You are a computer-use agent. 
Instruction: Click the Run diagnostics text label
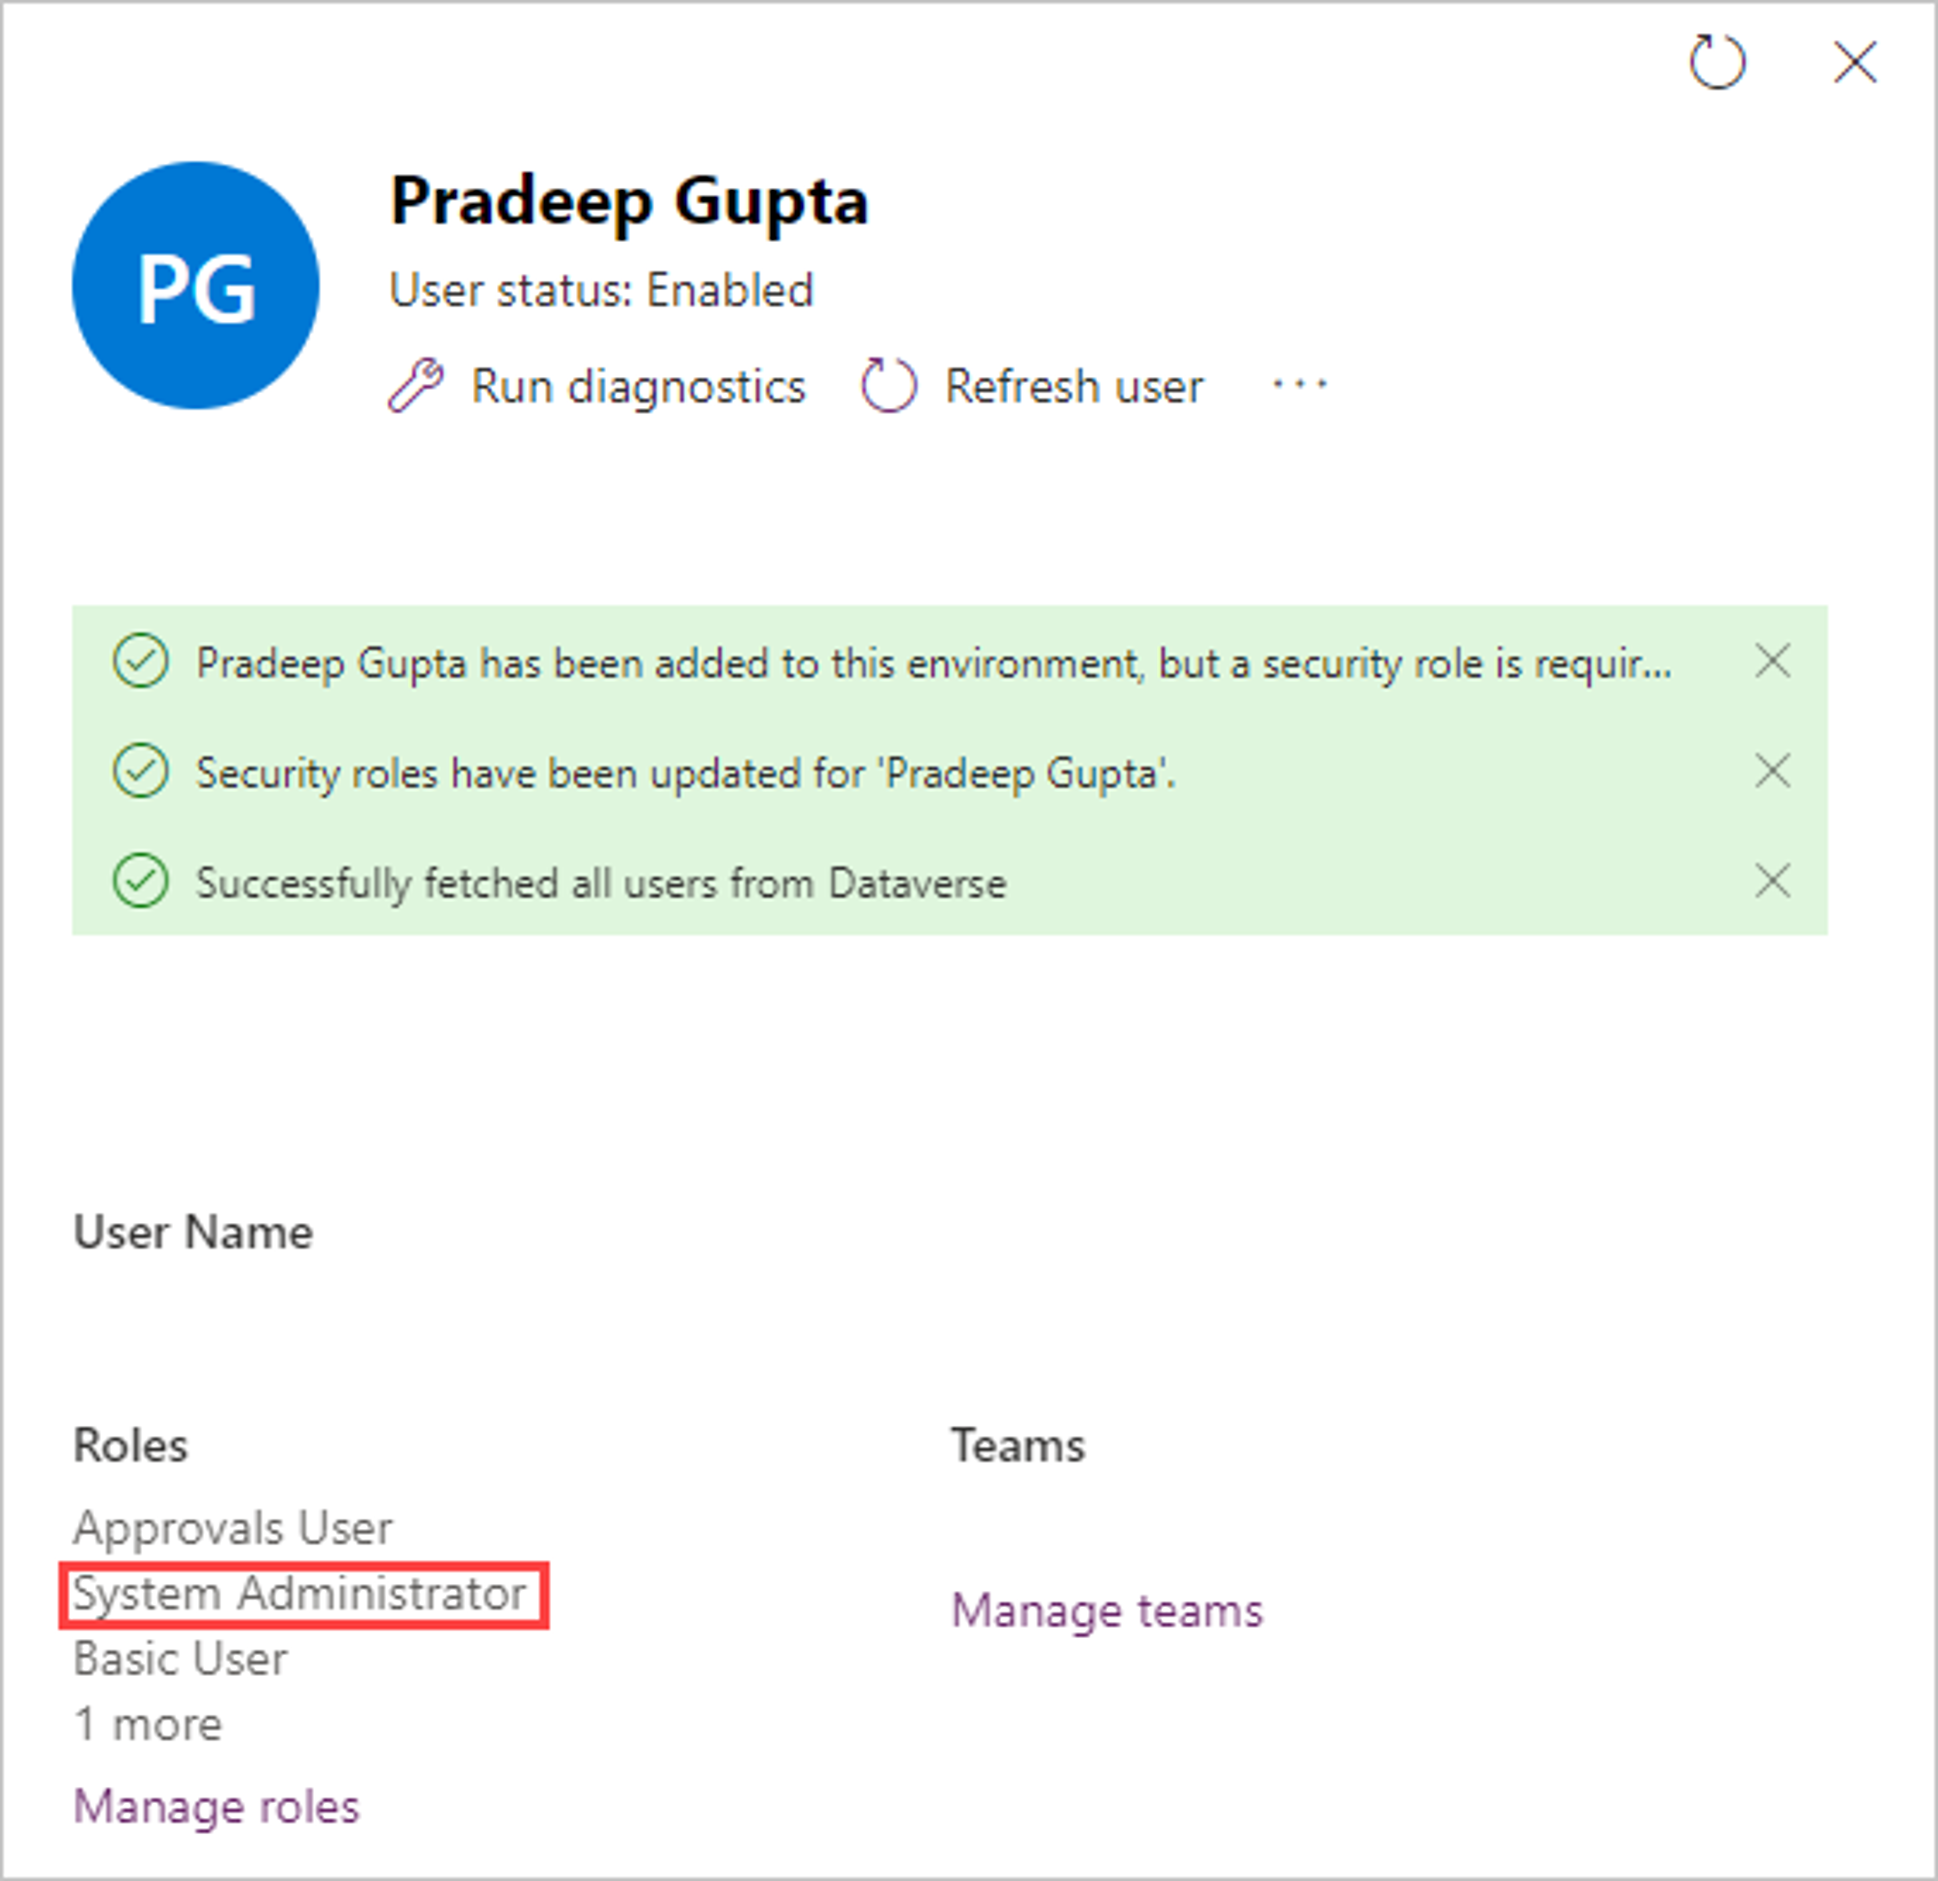(638, 386)
